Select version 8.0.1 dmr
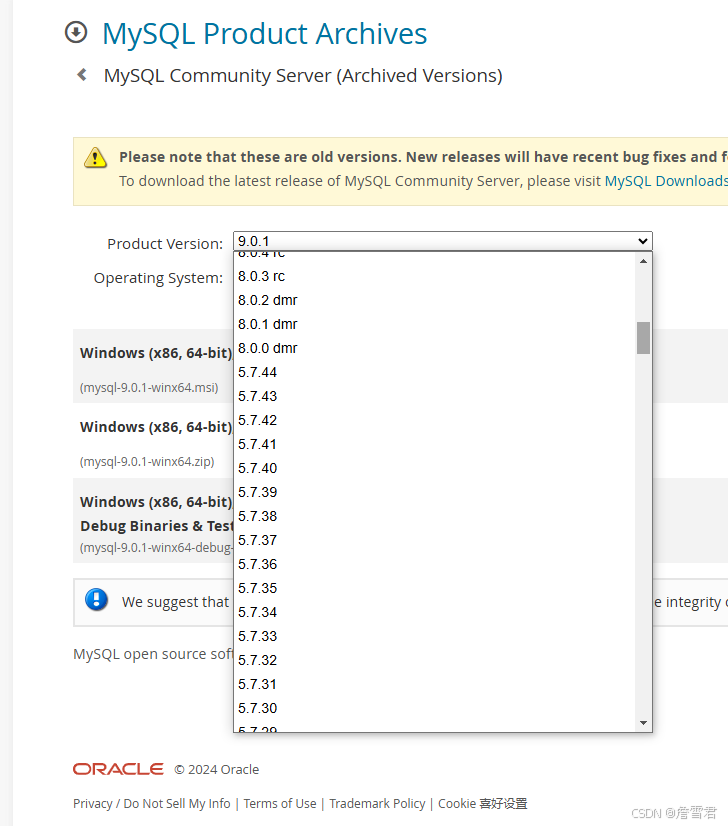 click(x=435, y=324)
